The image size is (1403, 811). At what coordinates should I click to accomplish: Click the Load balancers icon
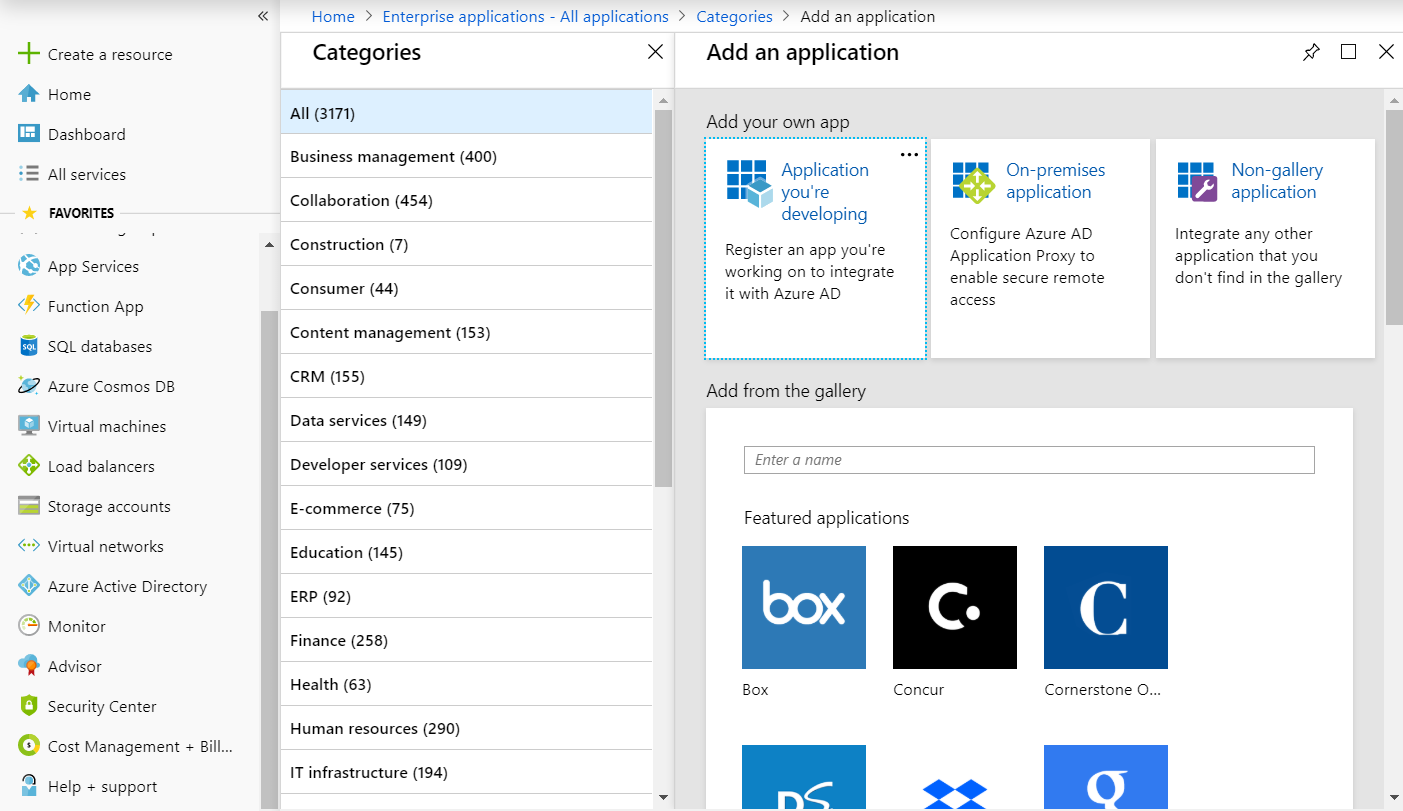pos(29,466)
